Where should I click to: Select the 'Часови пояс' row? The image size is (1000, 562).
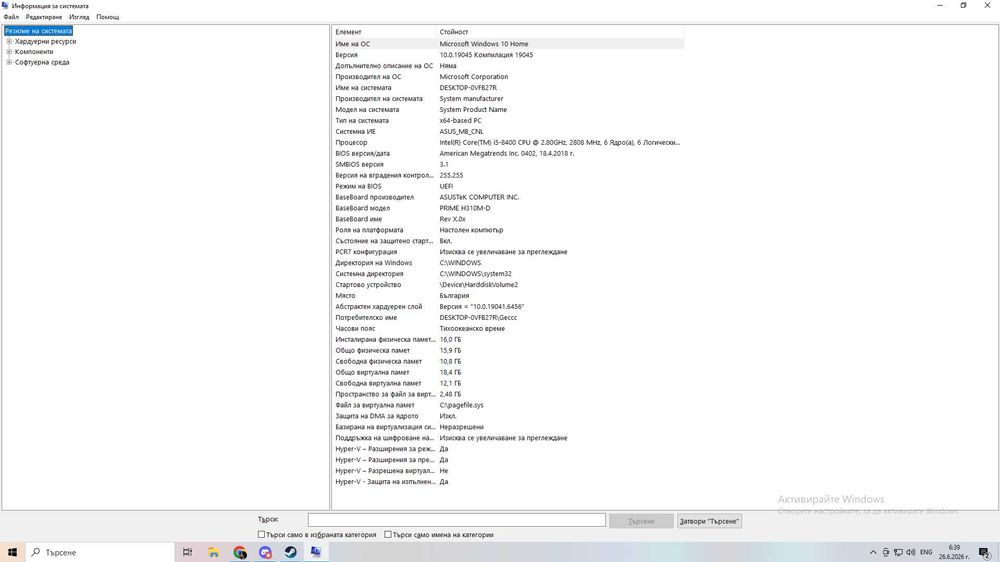tap(508, 329)
